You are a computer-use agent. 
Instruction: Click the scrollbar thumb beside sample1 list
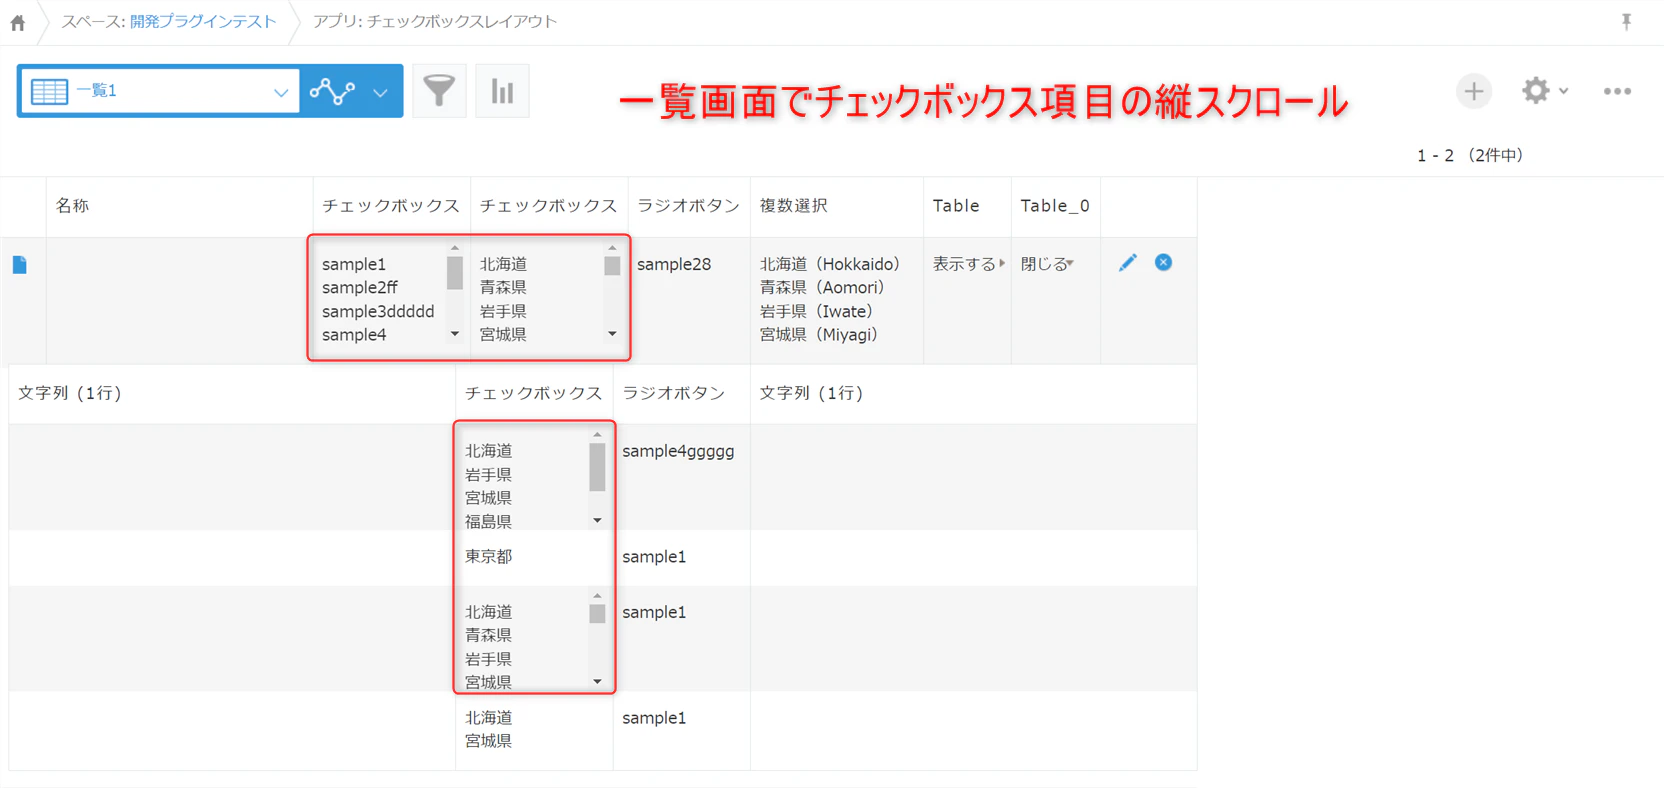[x=455, y=273]
